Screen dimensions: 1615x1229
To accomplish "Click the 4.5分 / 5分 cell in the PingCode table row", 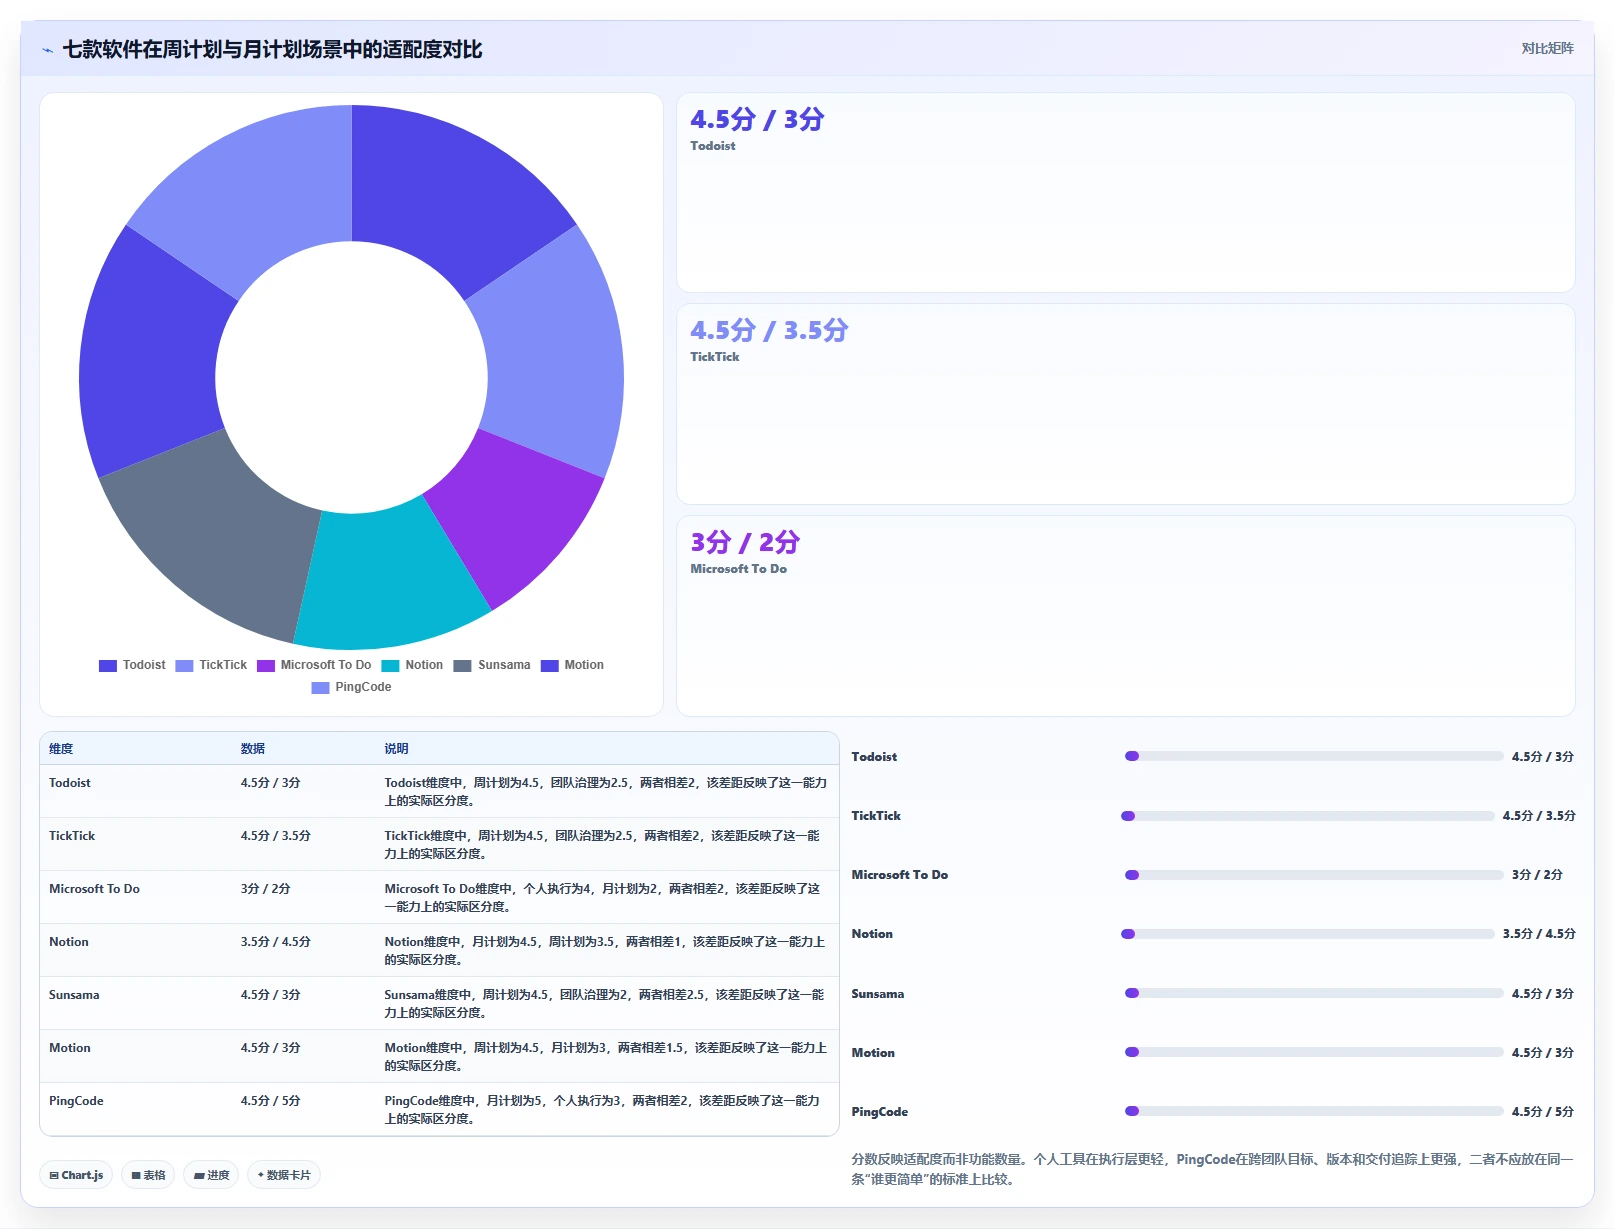I will point(271,1101).
